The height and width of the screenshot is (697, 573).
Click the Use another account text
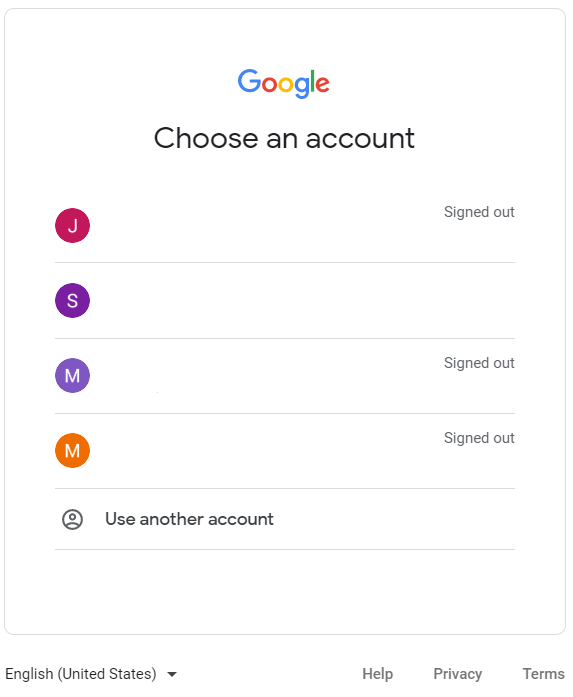189,519
